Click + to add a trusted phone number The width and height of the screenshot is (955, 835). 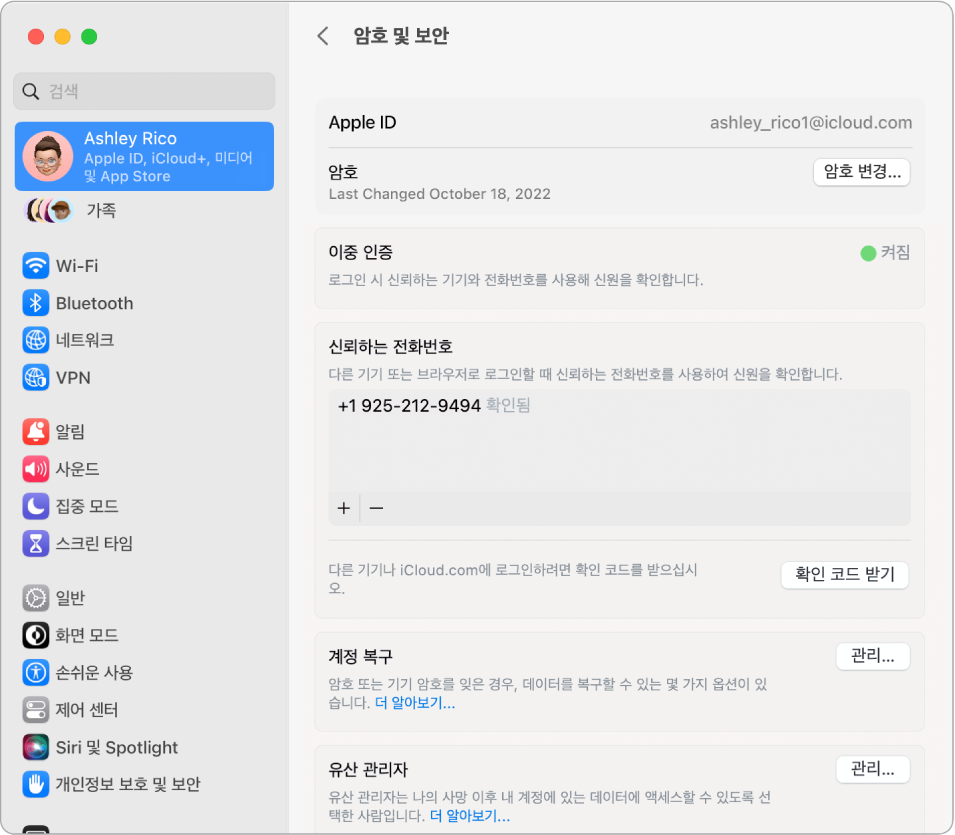point(343,508)
